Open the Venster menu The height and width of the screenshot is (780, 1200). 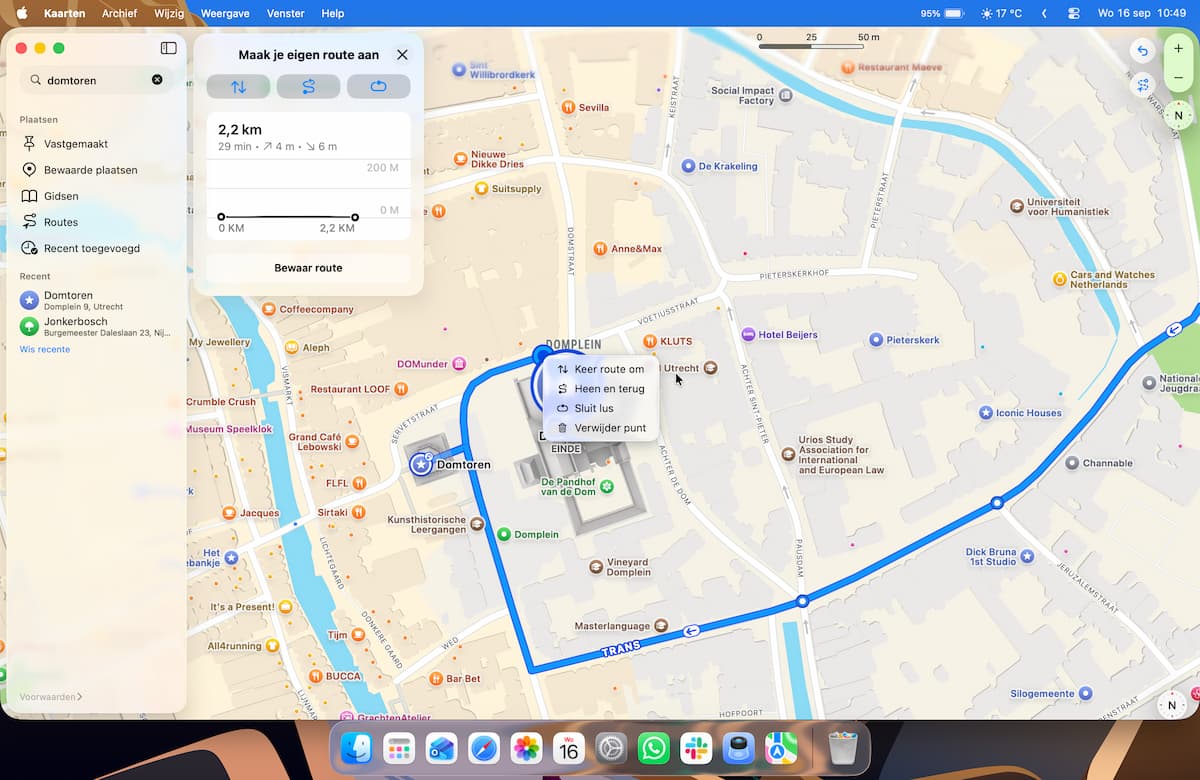pyautogui.click(x=286, y=13)
